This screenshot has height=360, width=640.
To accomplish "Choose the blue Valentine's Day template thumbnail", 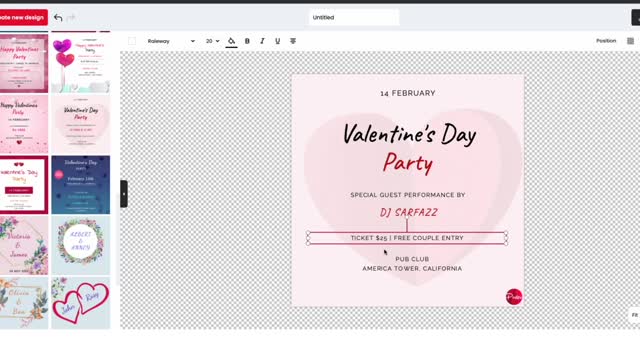I will tap(81, 184).
